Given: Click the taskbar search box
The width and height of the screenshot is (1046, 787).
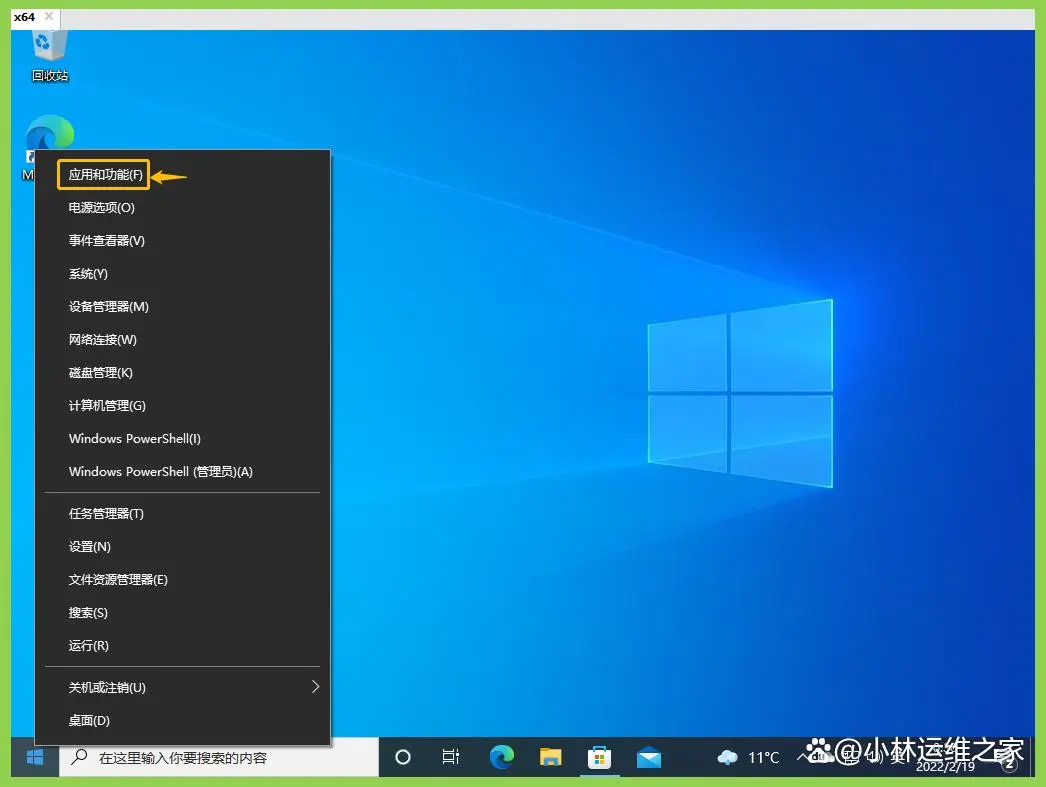Looking at the screenshot, I should [x=219, y=758].
